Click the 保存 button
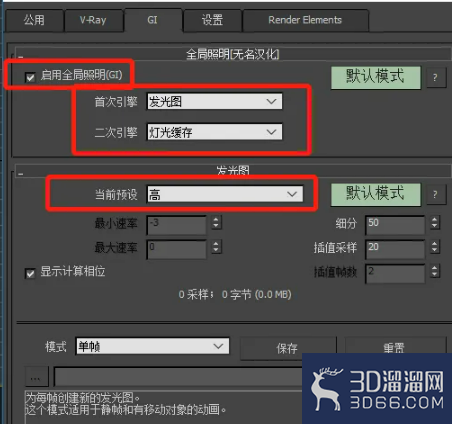 [x=288, y=348]
